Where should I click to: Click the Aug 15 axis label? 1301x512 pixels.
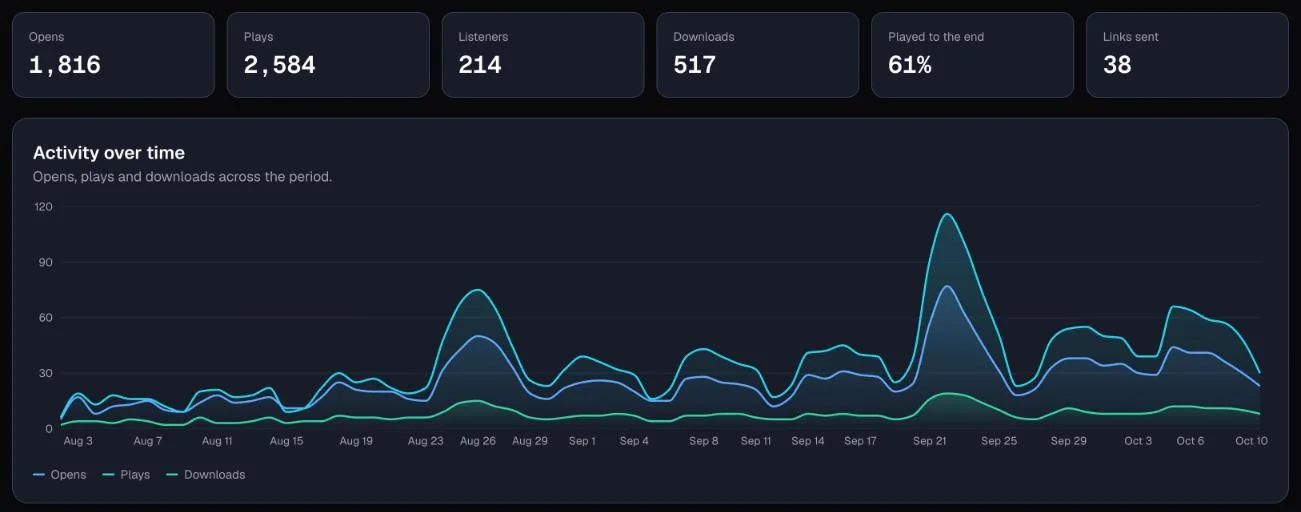point(286,441)
